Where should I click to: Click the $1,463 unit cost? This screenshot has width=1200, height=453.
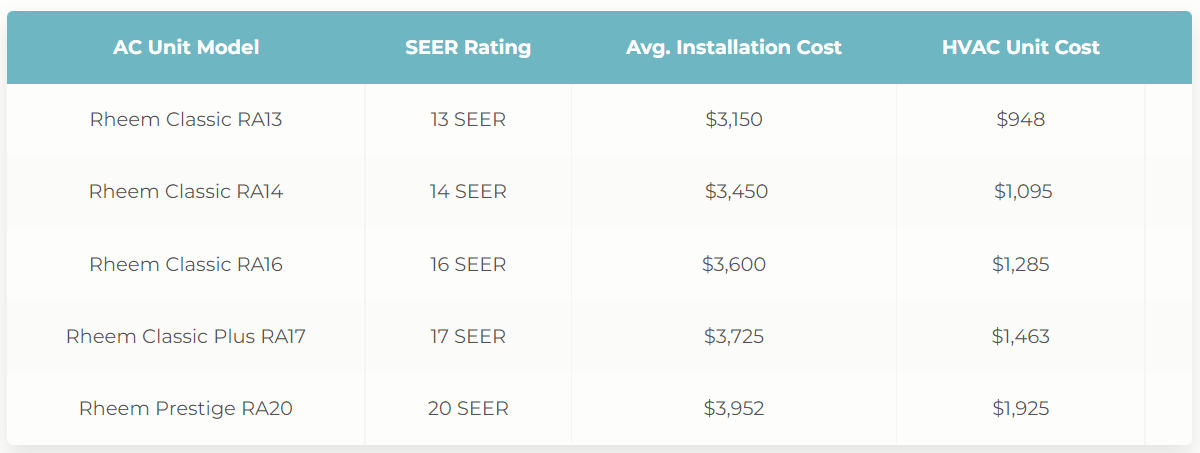click(x=1021, y=337)
